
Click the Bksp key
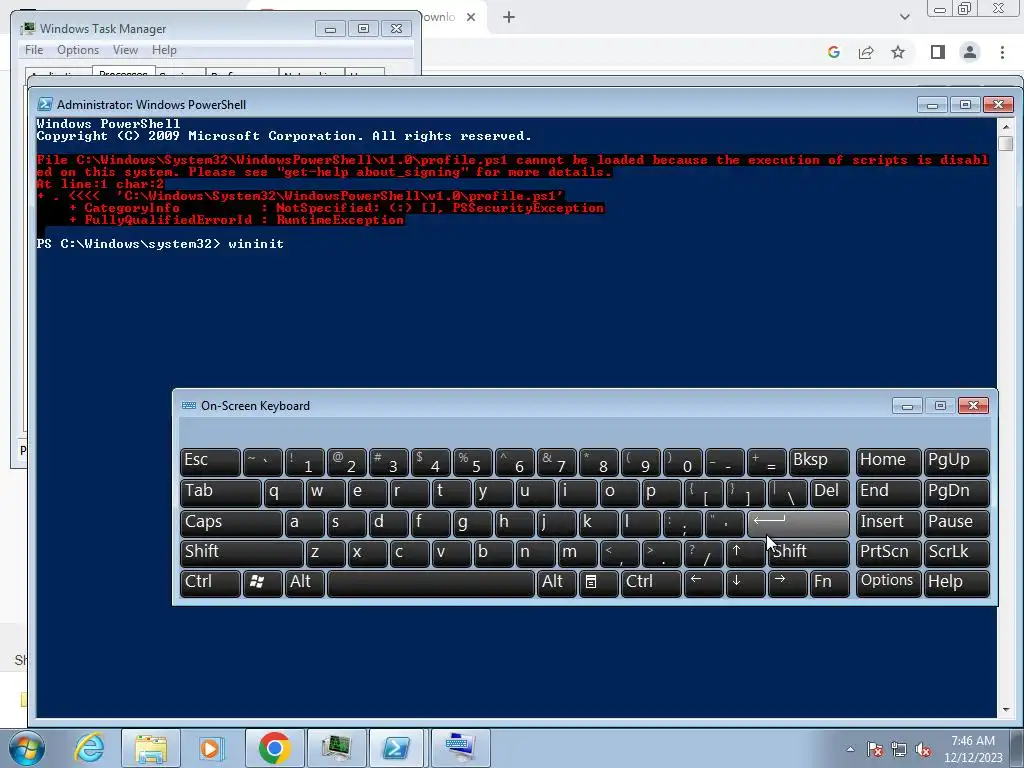(x=820, y=462)
